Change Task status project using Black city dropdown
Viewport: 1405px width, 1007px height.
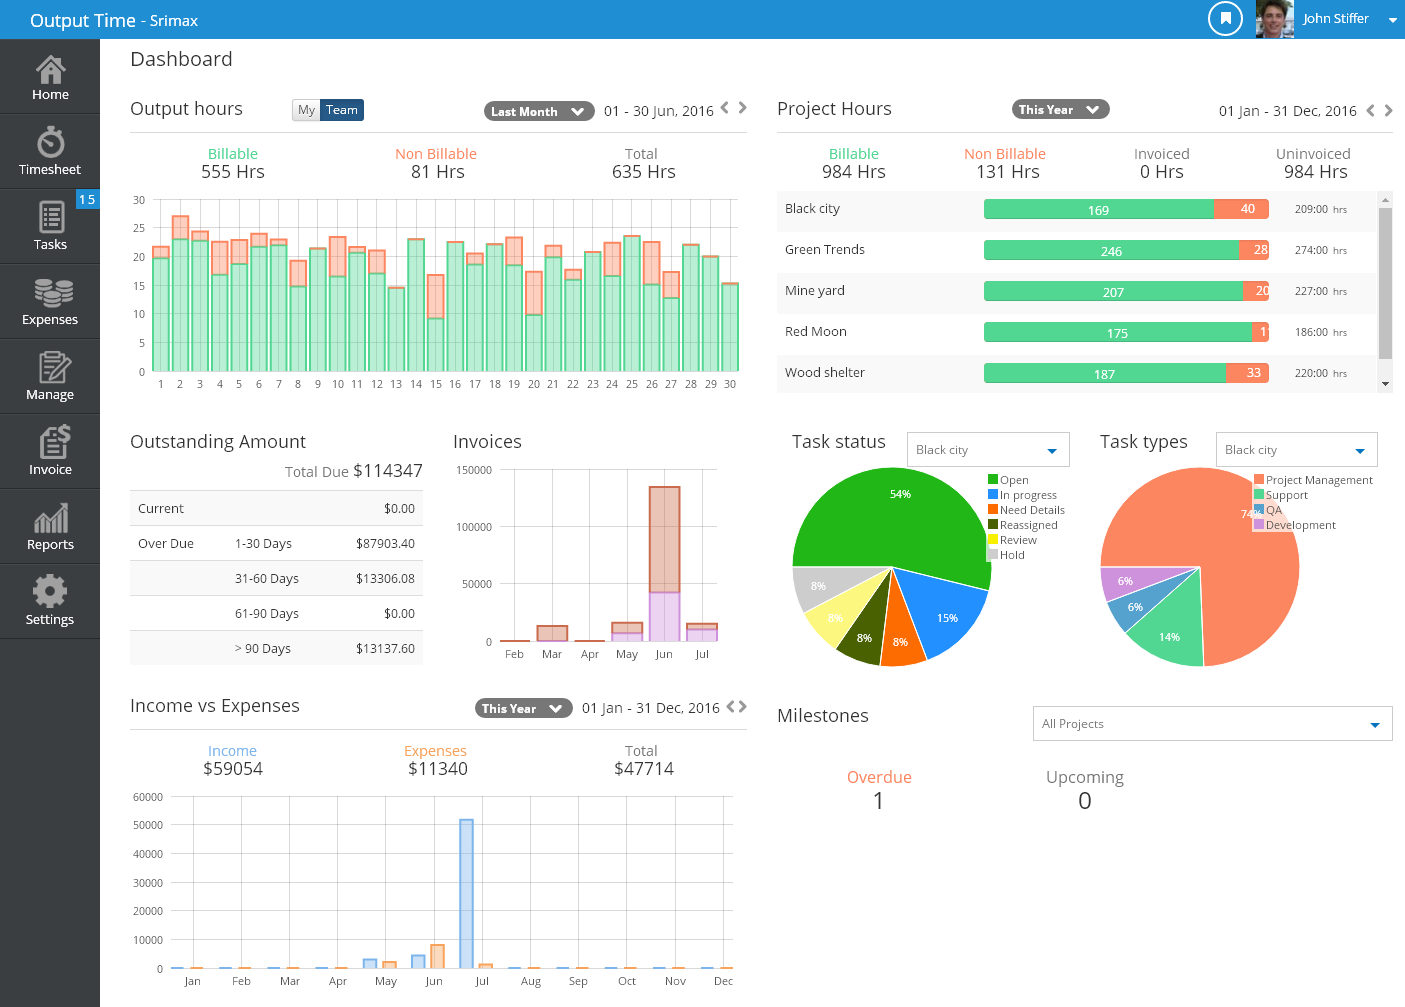987,449
